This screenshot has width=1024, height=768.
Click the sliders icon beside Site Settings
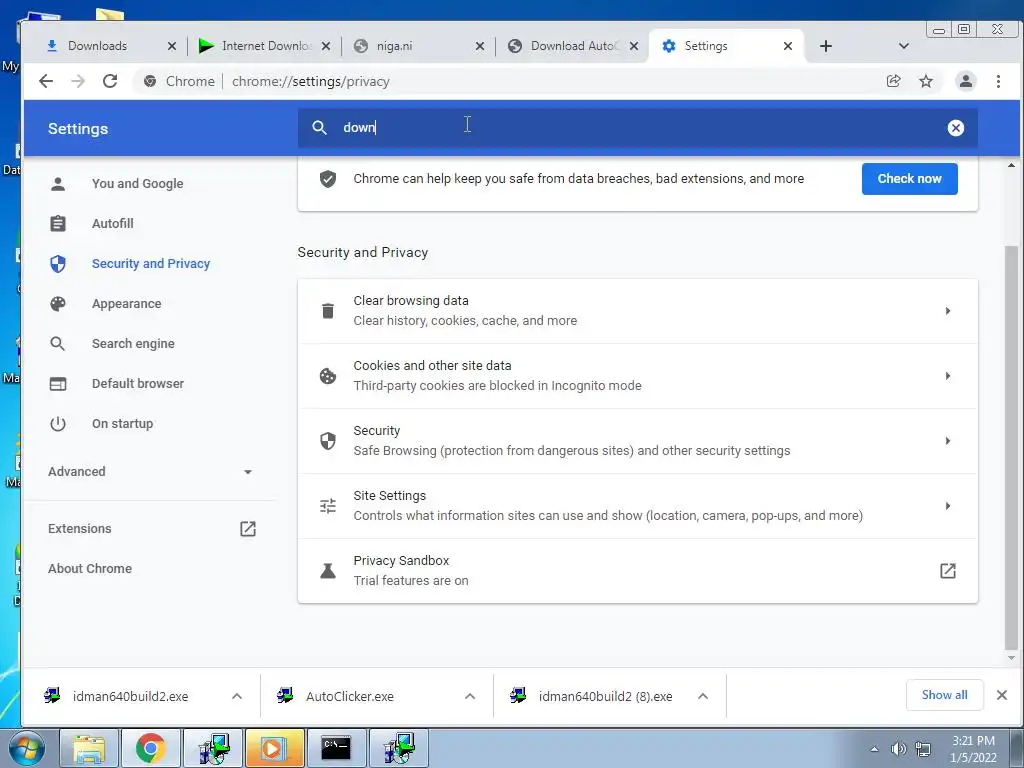pyautogui.click(x=328, y=505)
